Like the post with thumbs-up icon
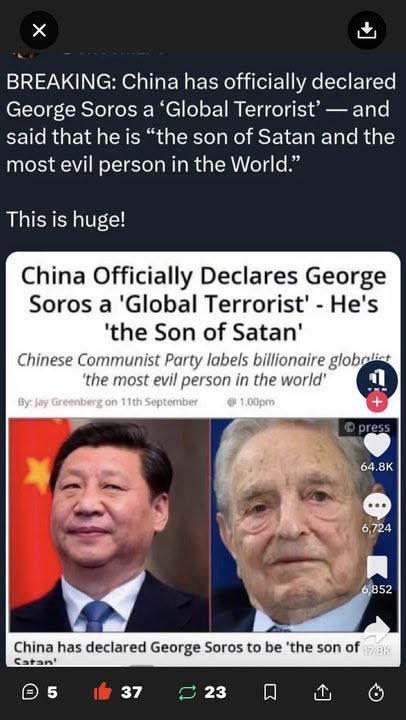Viewport: 406px width, 720px height. [x=102, y=692]
